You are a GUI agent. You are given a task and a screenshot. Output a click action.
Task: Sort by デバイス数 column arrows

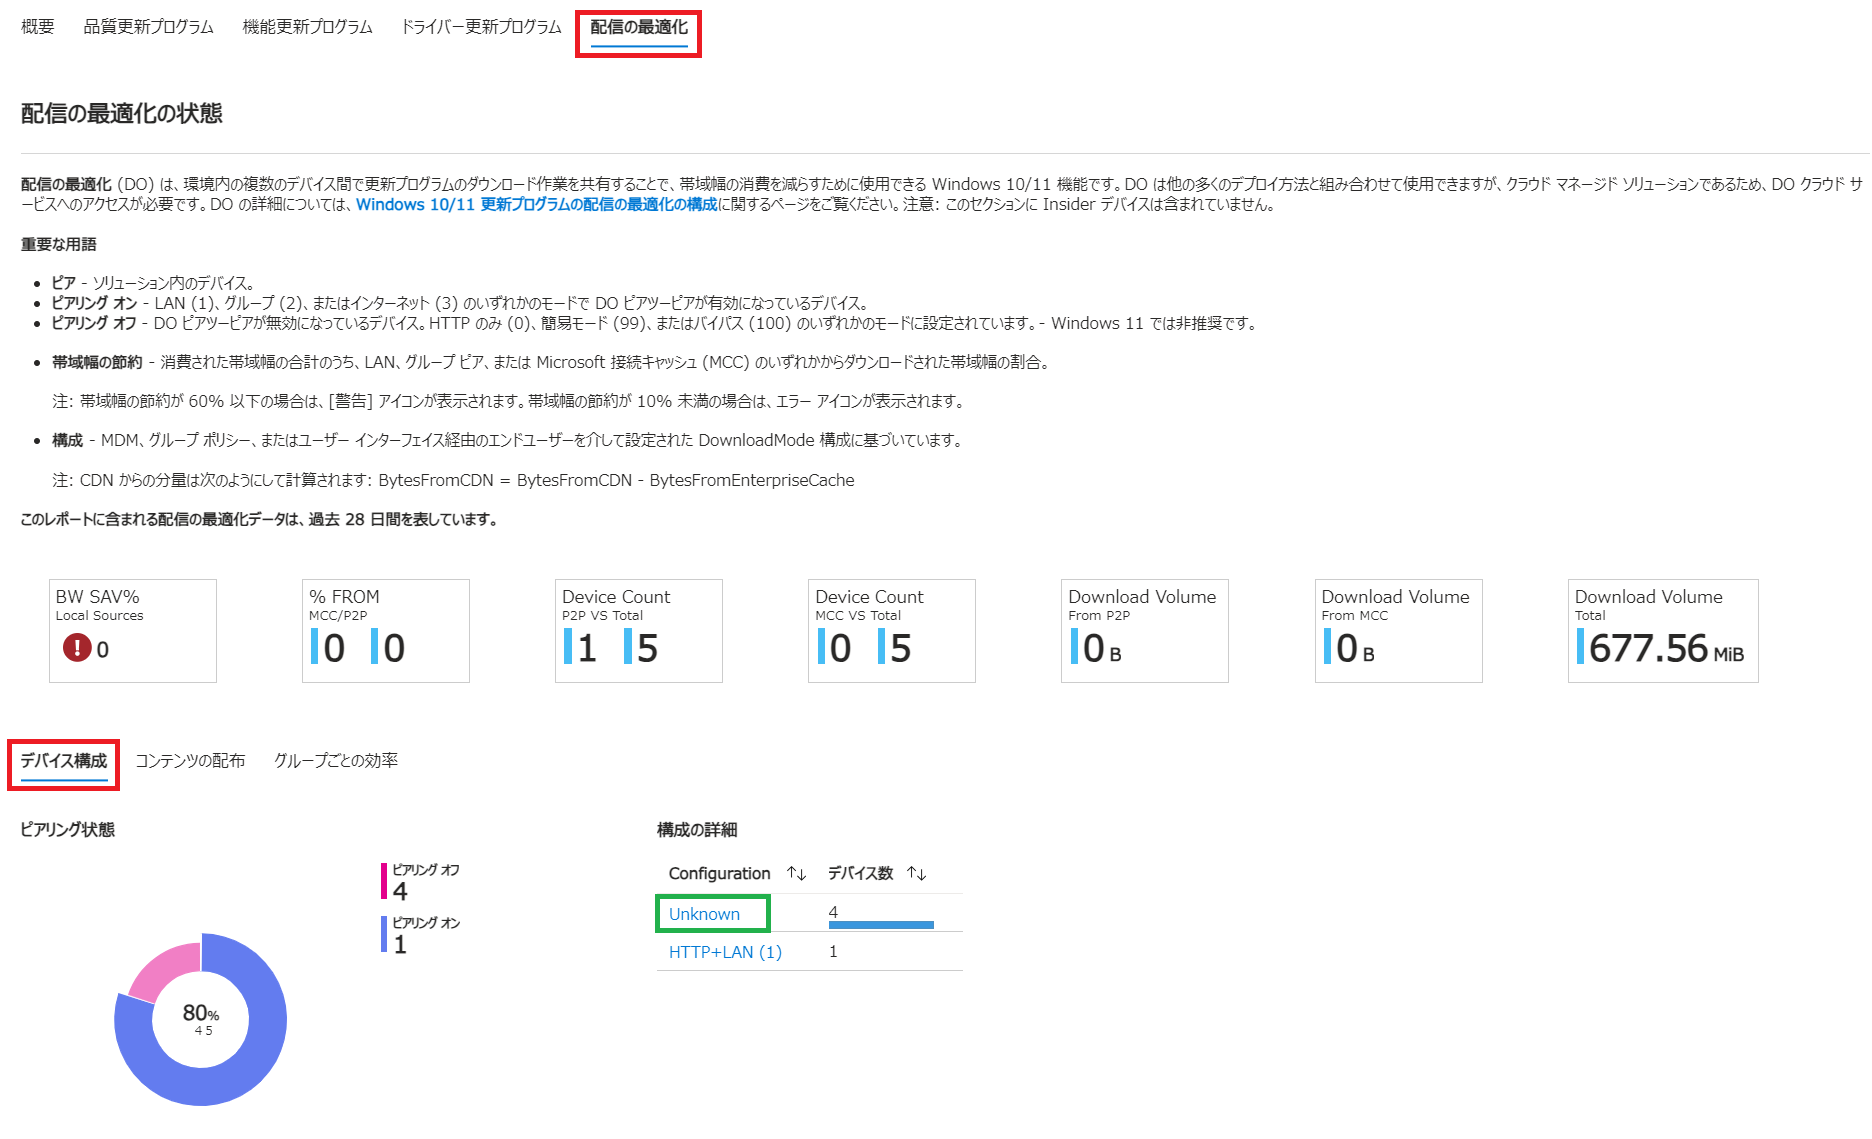916,873
